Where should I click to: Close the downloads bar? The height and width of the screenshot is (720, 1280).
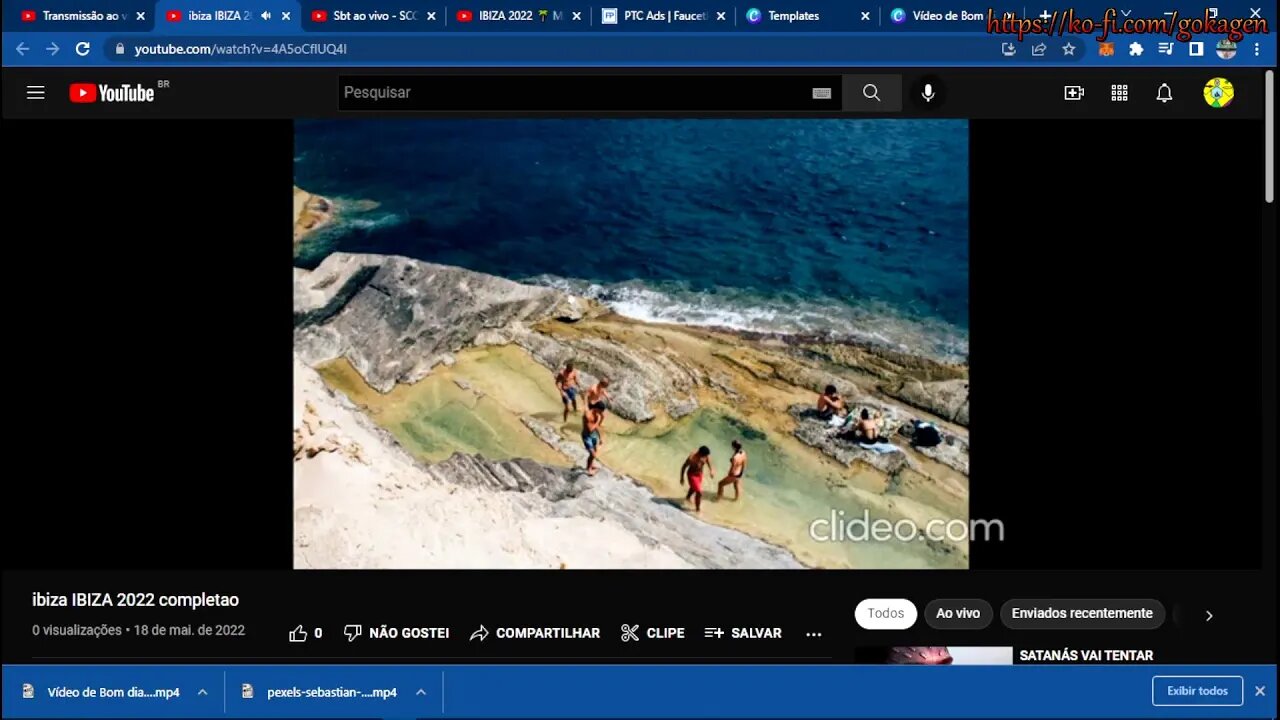[x=1260, y=691]
